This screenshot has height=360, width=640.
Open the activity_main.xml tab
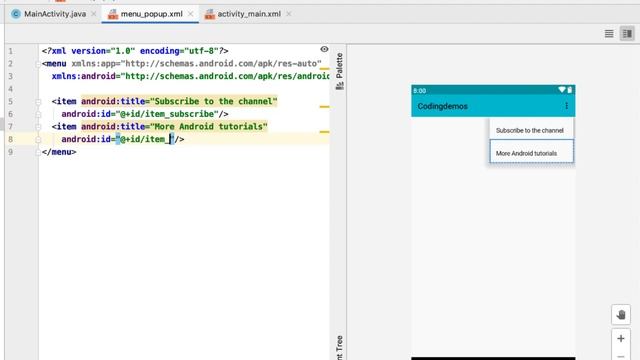point(249,14)
